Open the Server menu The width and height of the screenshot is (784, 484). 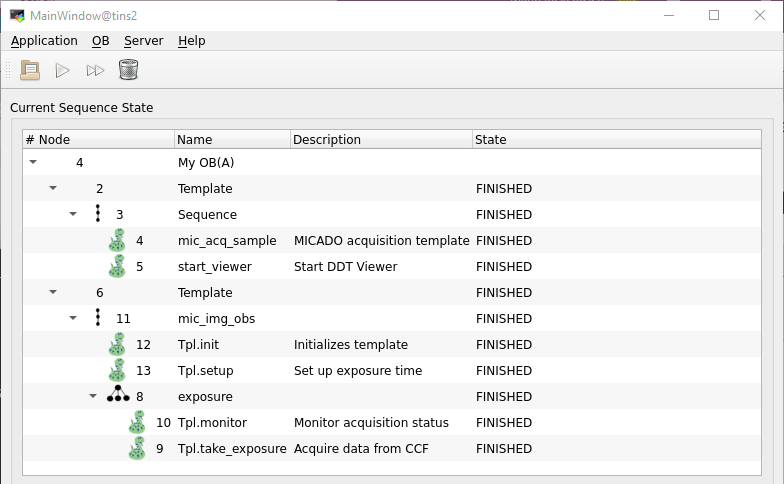143,41
